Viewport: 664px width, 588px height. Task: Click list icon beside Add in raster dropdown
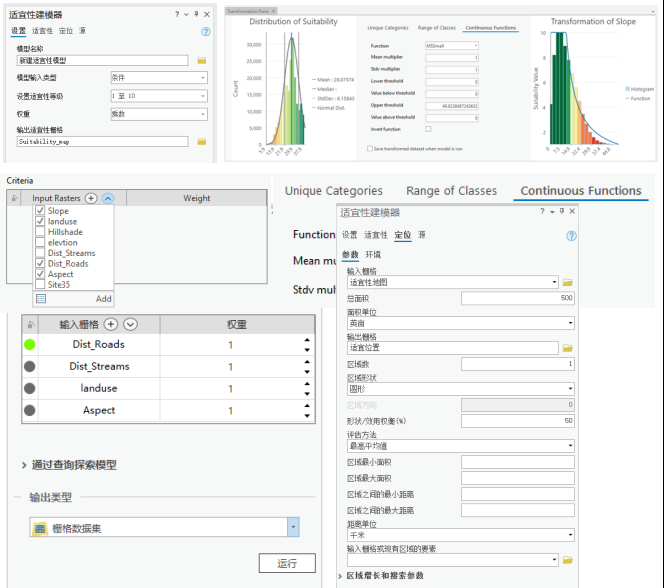click(41, 299)
